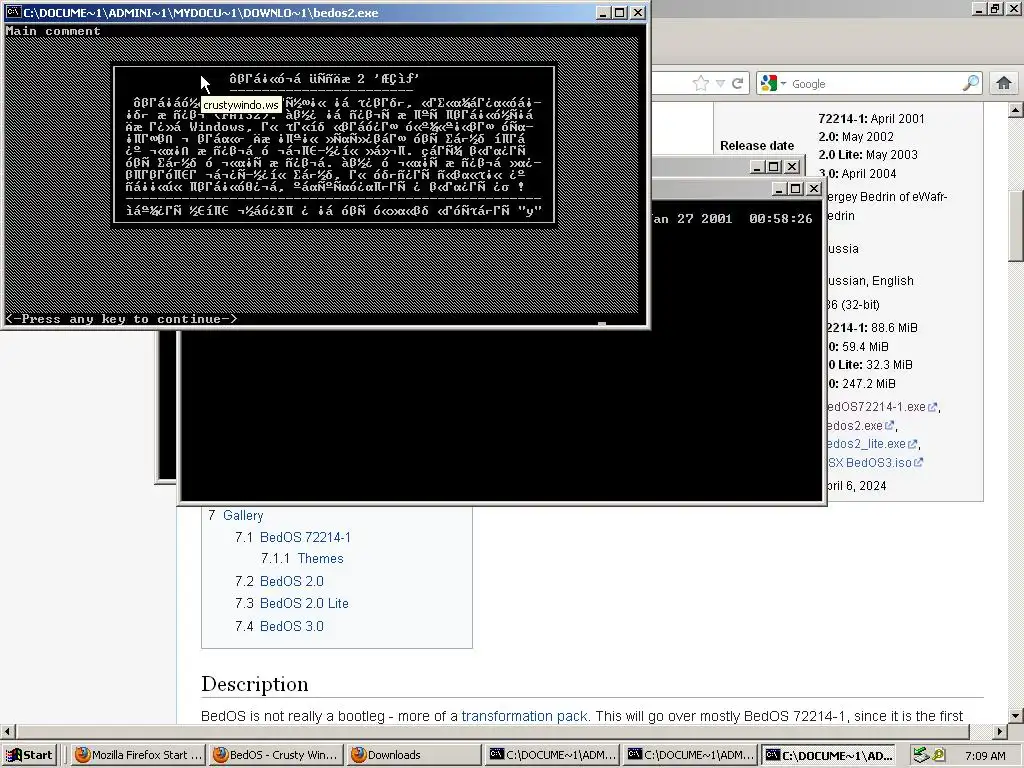The image size is (1024, 768).
Task: Open the Downloads taskbar item
Action: point(413,755)
